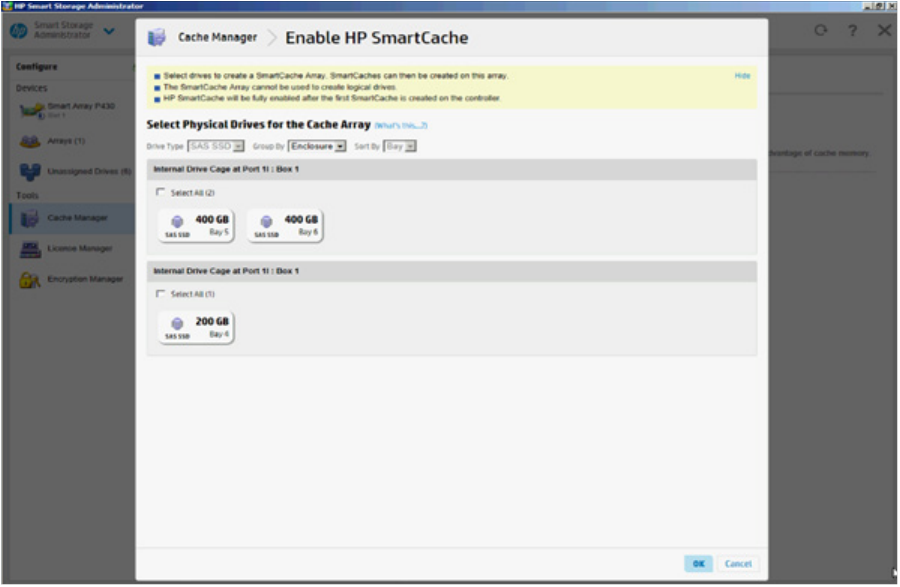Click the SSD icon on Bay 5 drive
The height and width of the screenshot is (587, 900).
coord(177,221)
